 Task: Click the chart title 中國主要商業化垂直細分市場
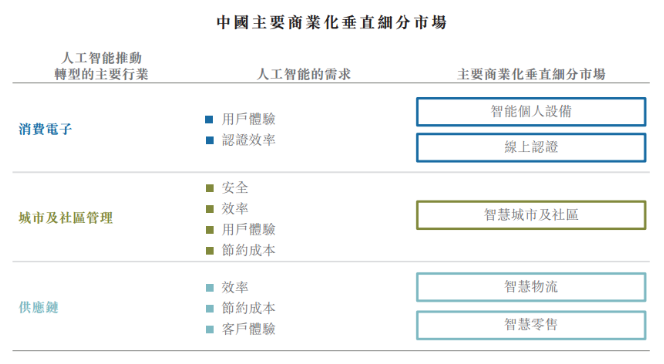[x=332, y=22]
